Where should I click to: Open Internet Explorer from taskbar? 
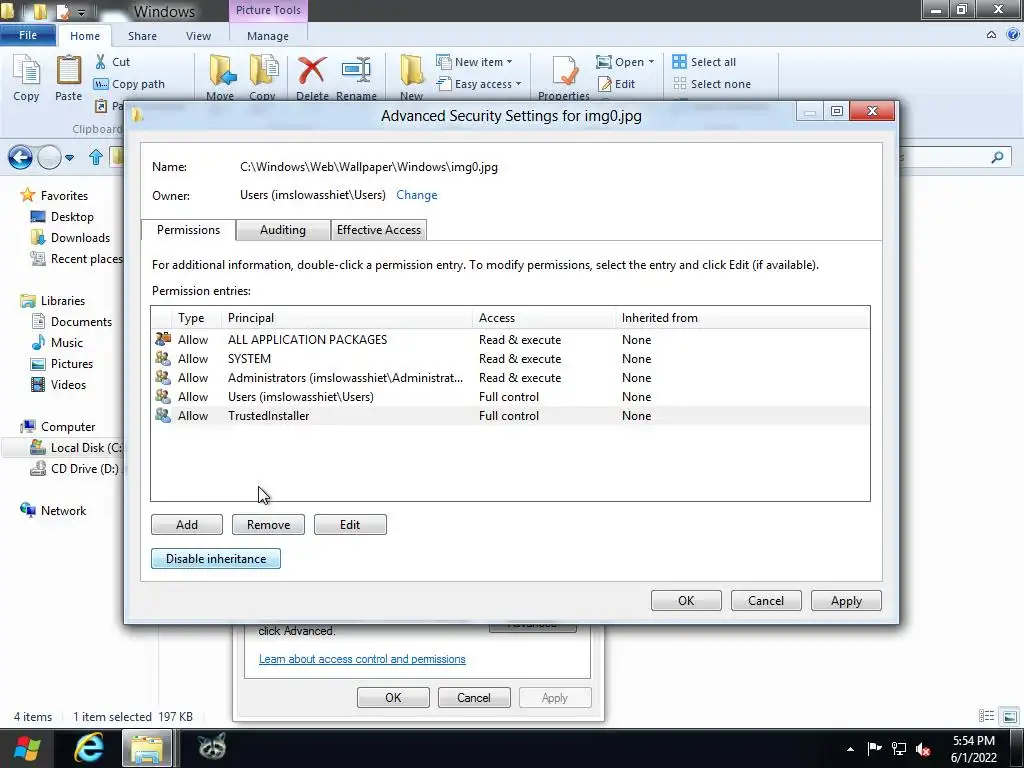point(88,748)
